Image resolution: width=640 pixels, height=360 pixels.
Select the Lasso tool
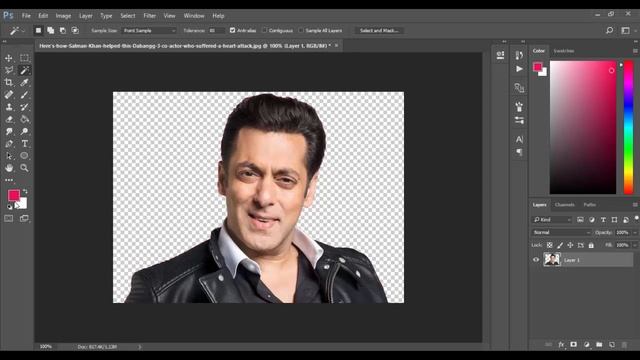point(9,70)
